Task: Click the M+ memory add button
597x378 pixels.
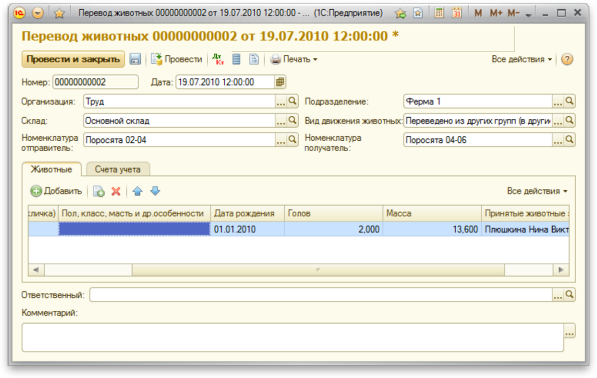Action: [x=496, y=13]
